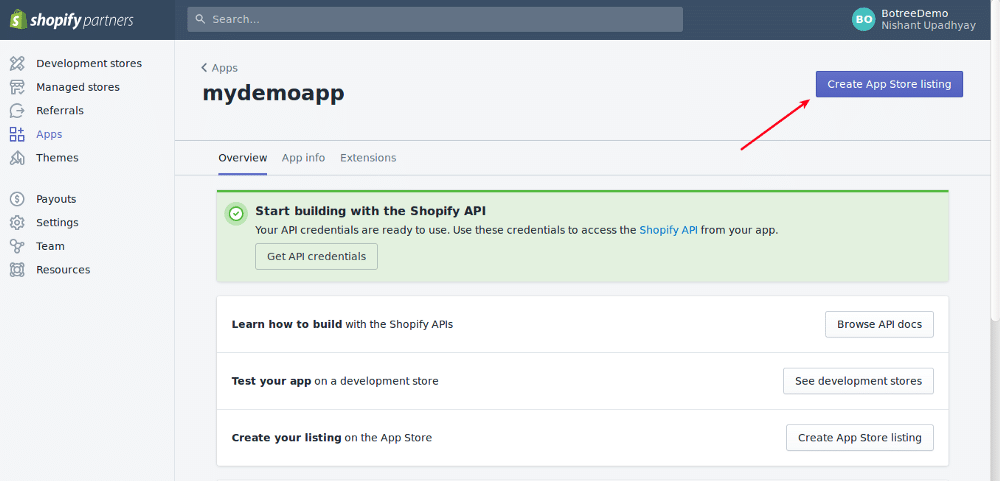
Task: Open Themes in the sidebar
Action: (57, 158)
